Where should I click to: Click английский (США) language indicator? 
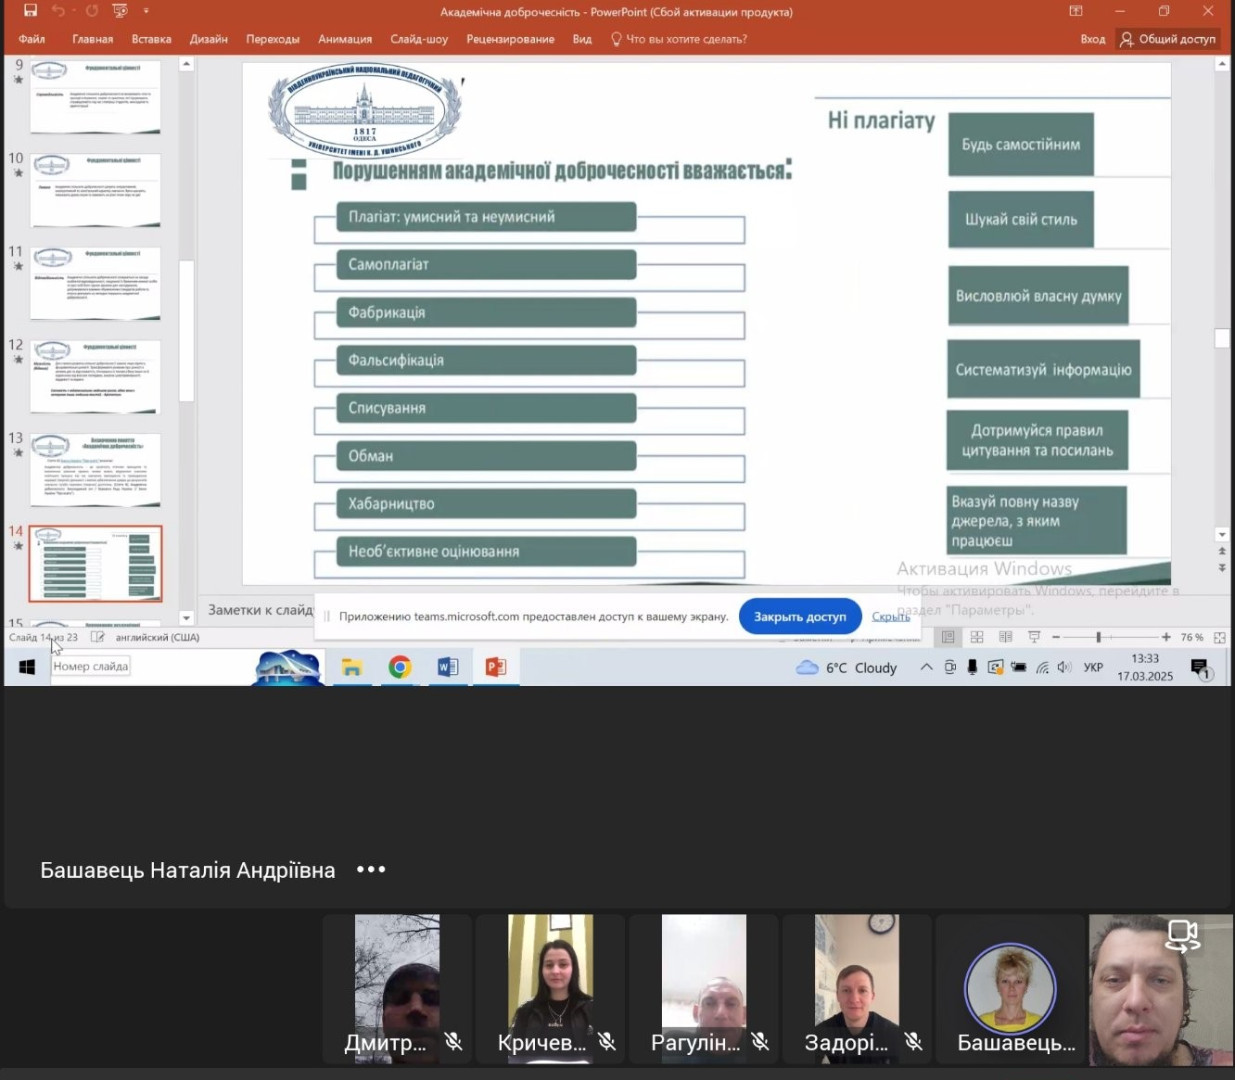[x=158, y=637]
